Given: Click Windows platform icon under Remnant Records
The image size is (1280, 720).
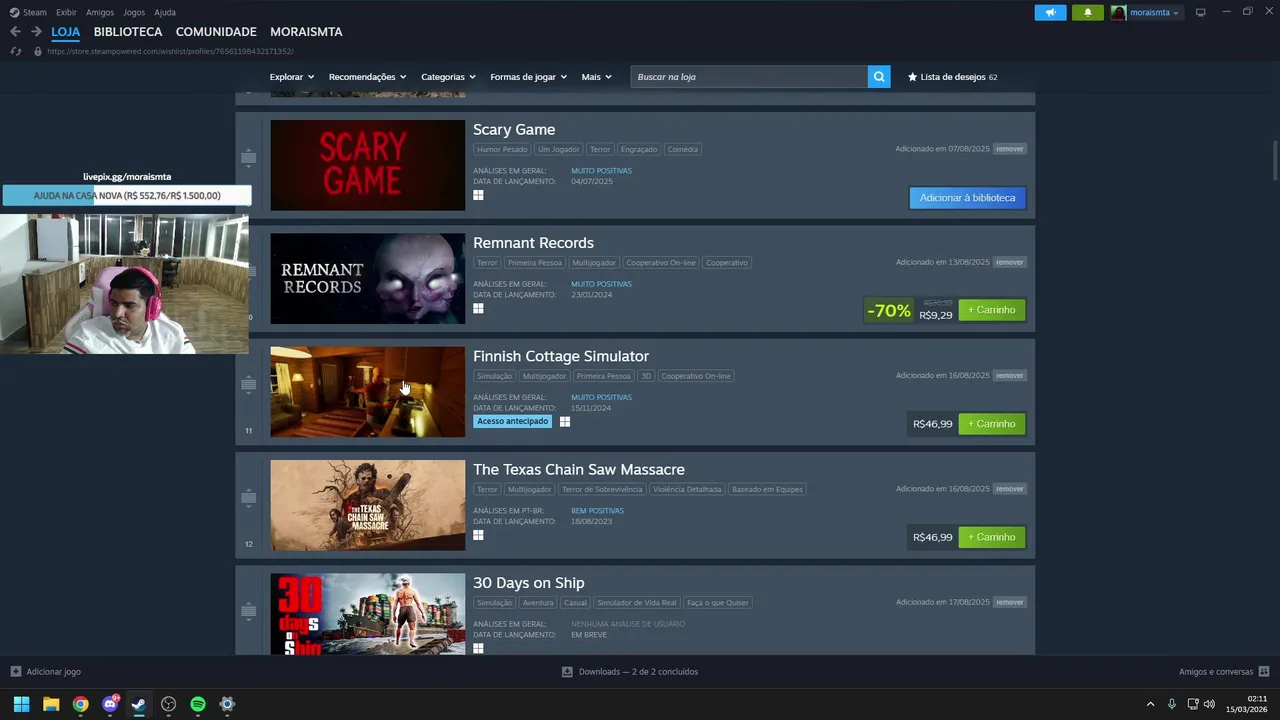Looking at the screenshot, I should coord(478,308).
